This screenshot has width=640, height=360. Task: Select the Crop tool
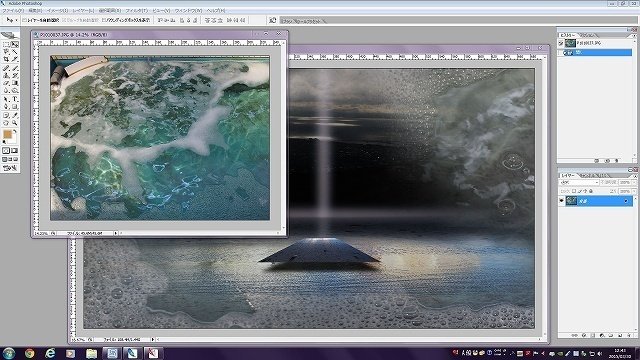pyautogui.click(x=6, y=60)
